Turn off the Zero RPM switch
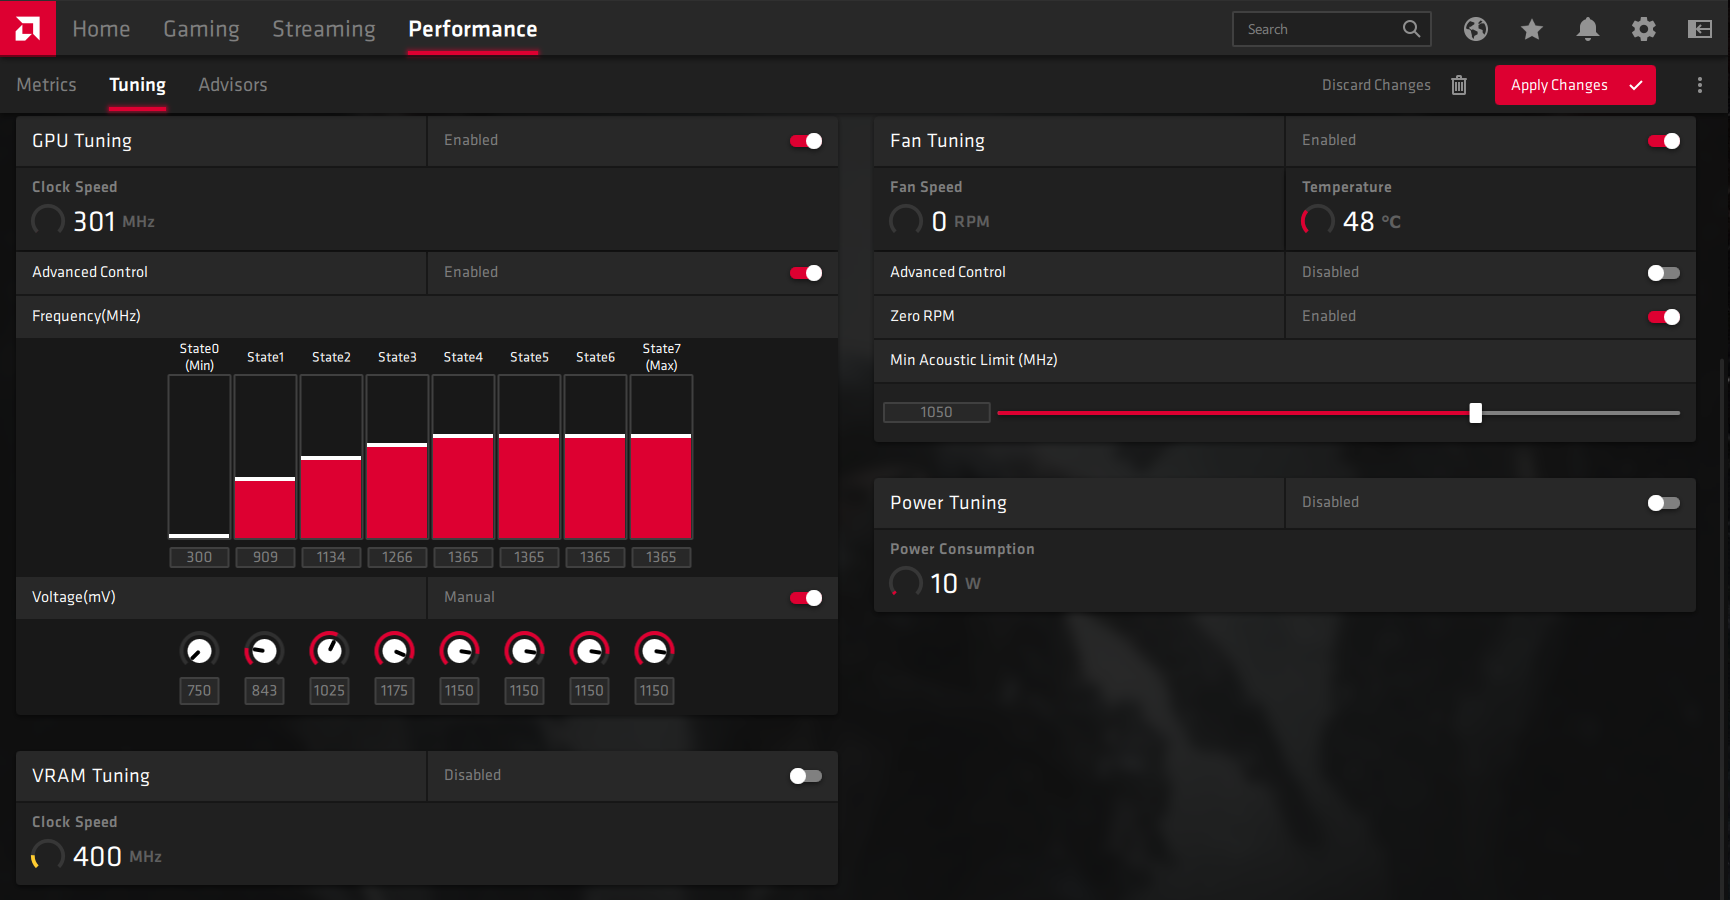The width and height of the screenshot is (1730, 900). pyautogui.click(x=1663, y=317)
